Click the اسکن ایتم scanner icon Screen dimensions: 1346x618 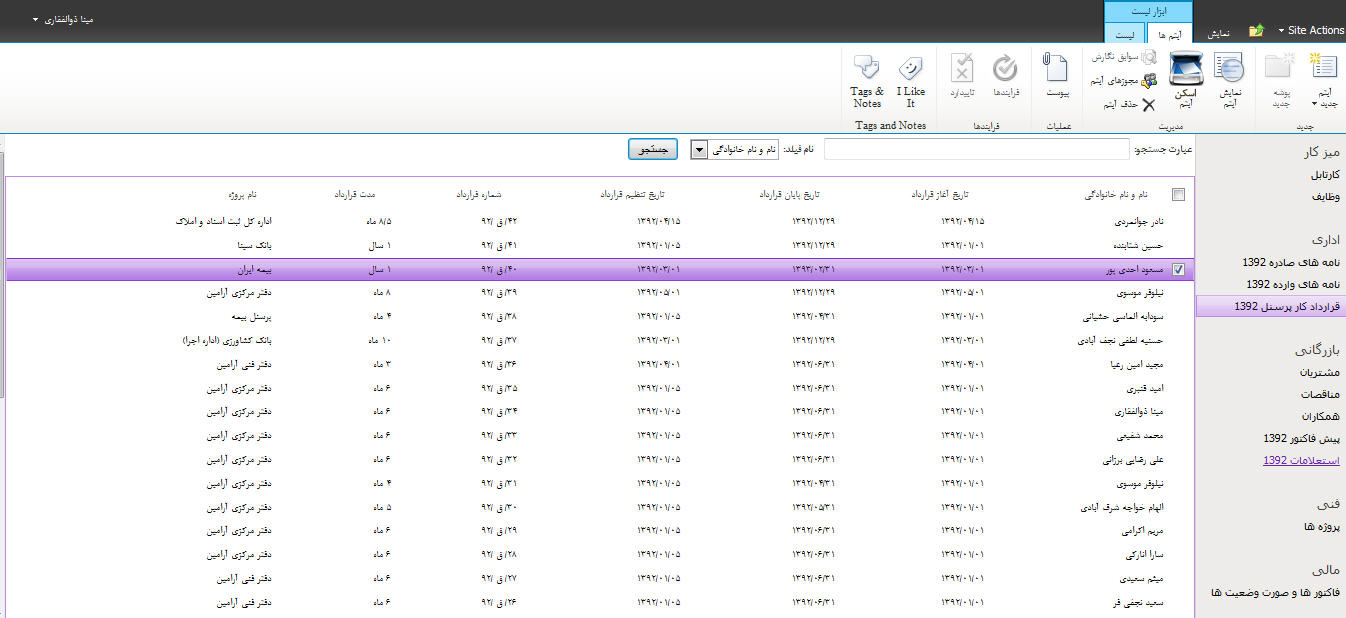(x=1185, y=67)
